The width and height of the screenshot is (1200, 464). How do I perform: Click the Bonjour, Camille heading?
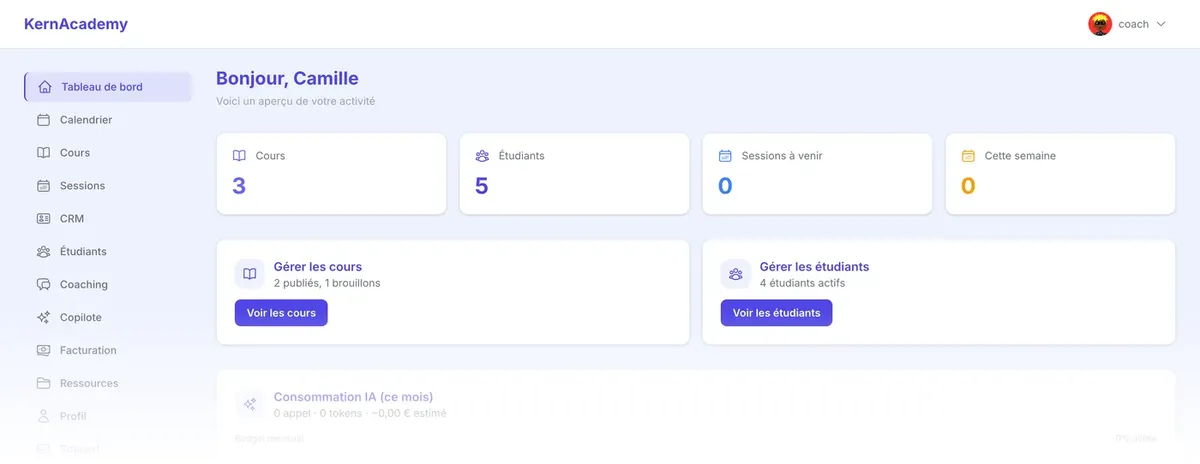[x=287, y=79]
